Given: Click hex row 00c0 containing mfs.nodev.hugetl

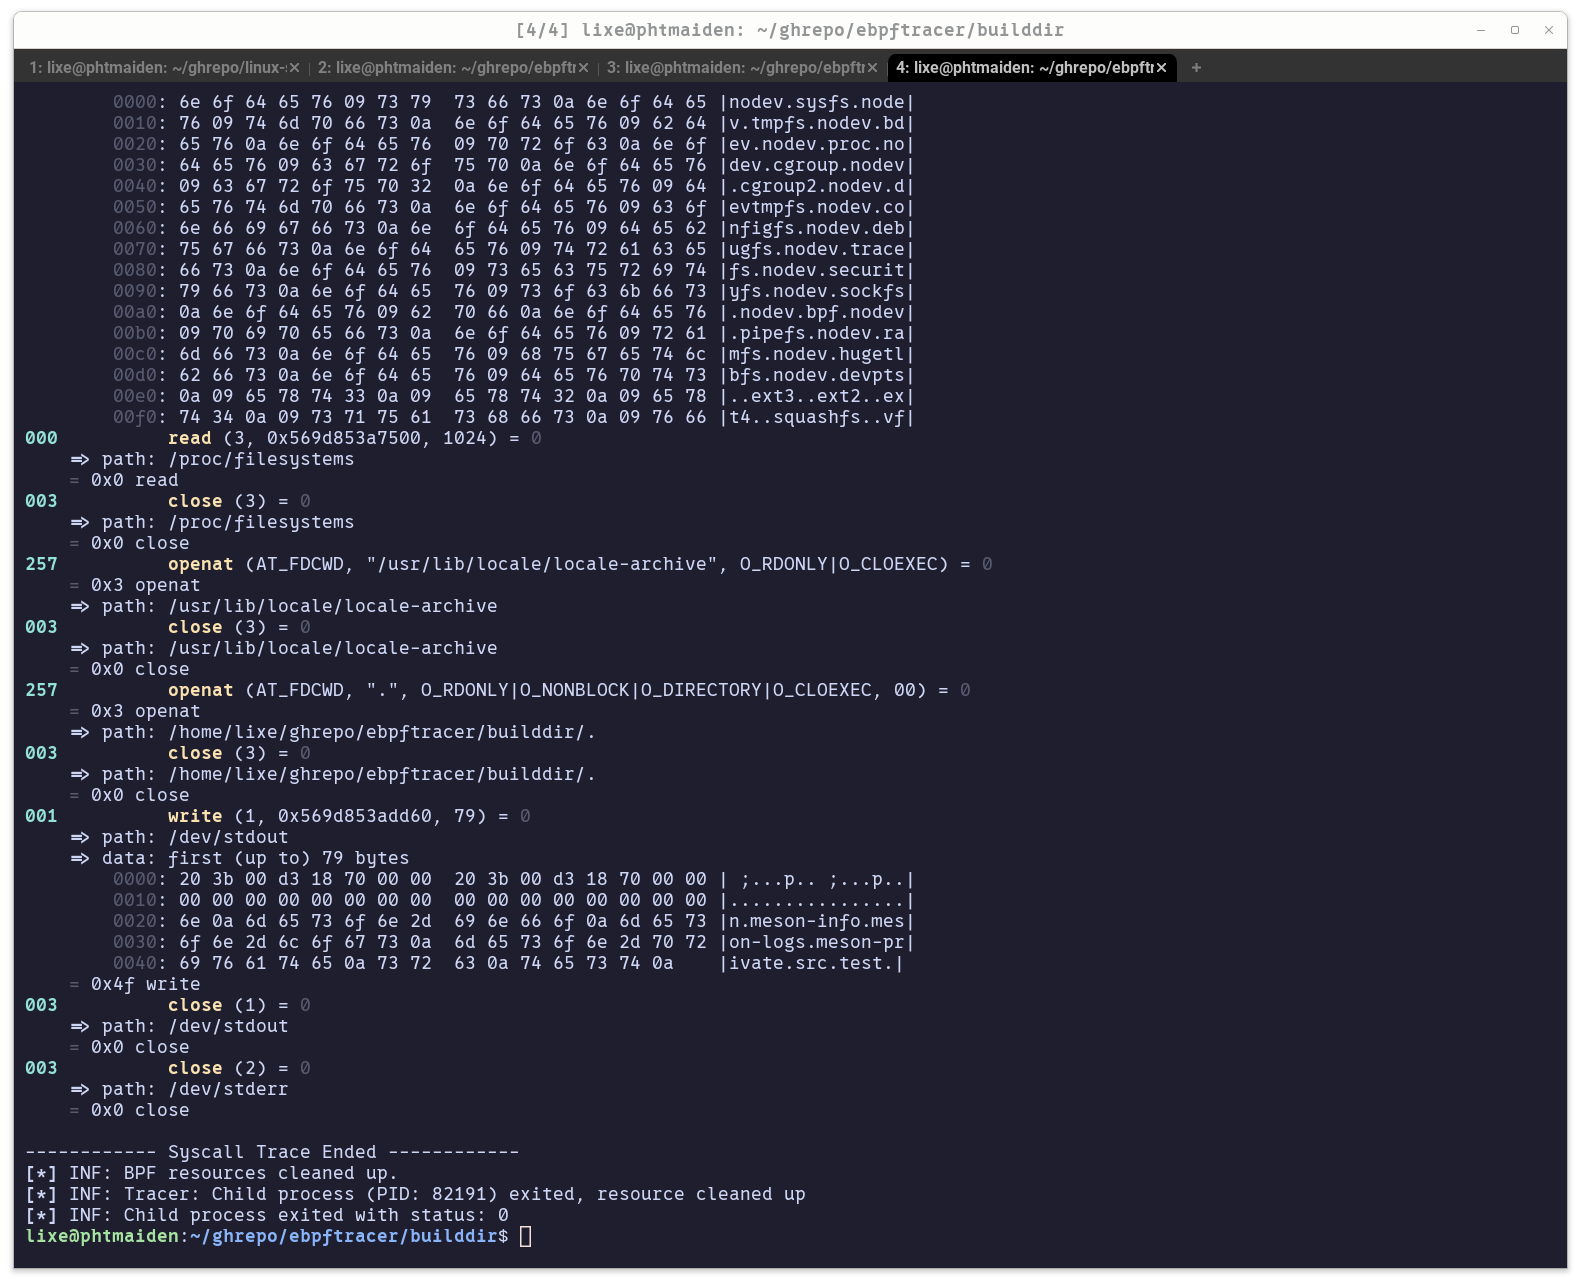Looking at the screenshot, I should click(513, 354).
